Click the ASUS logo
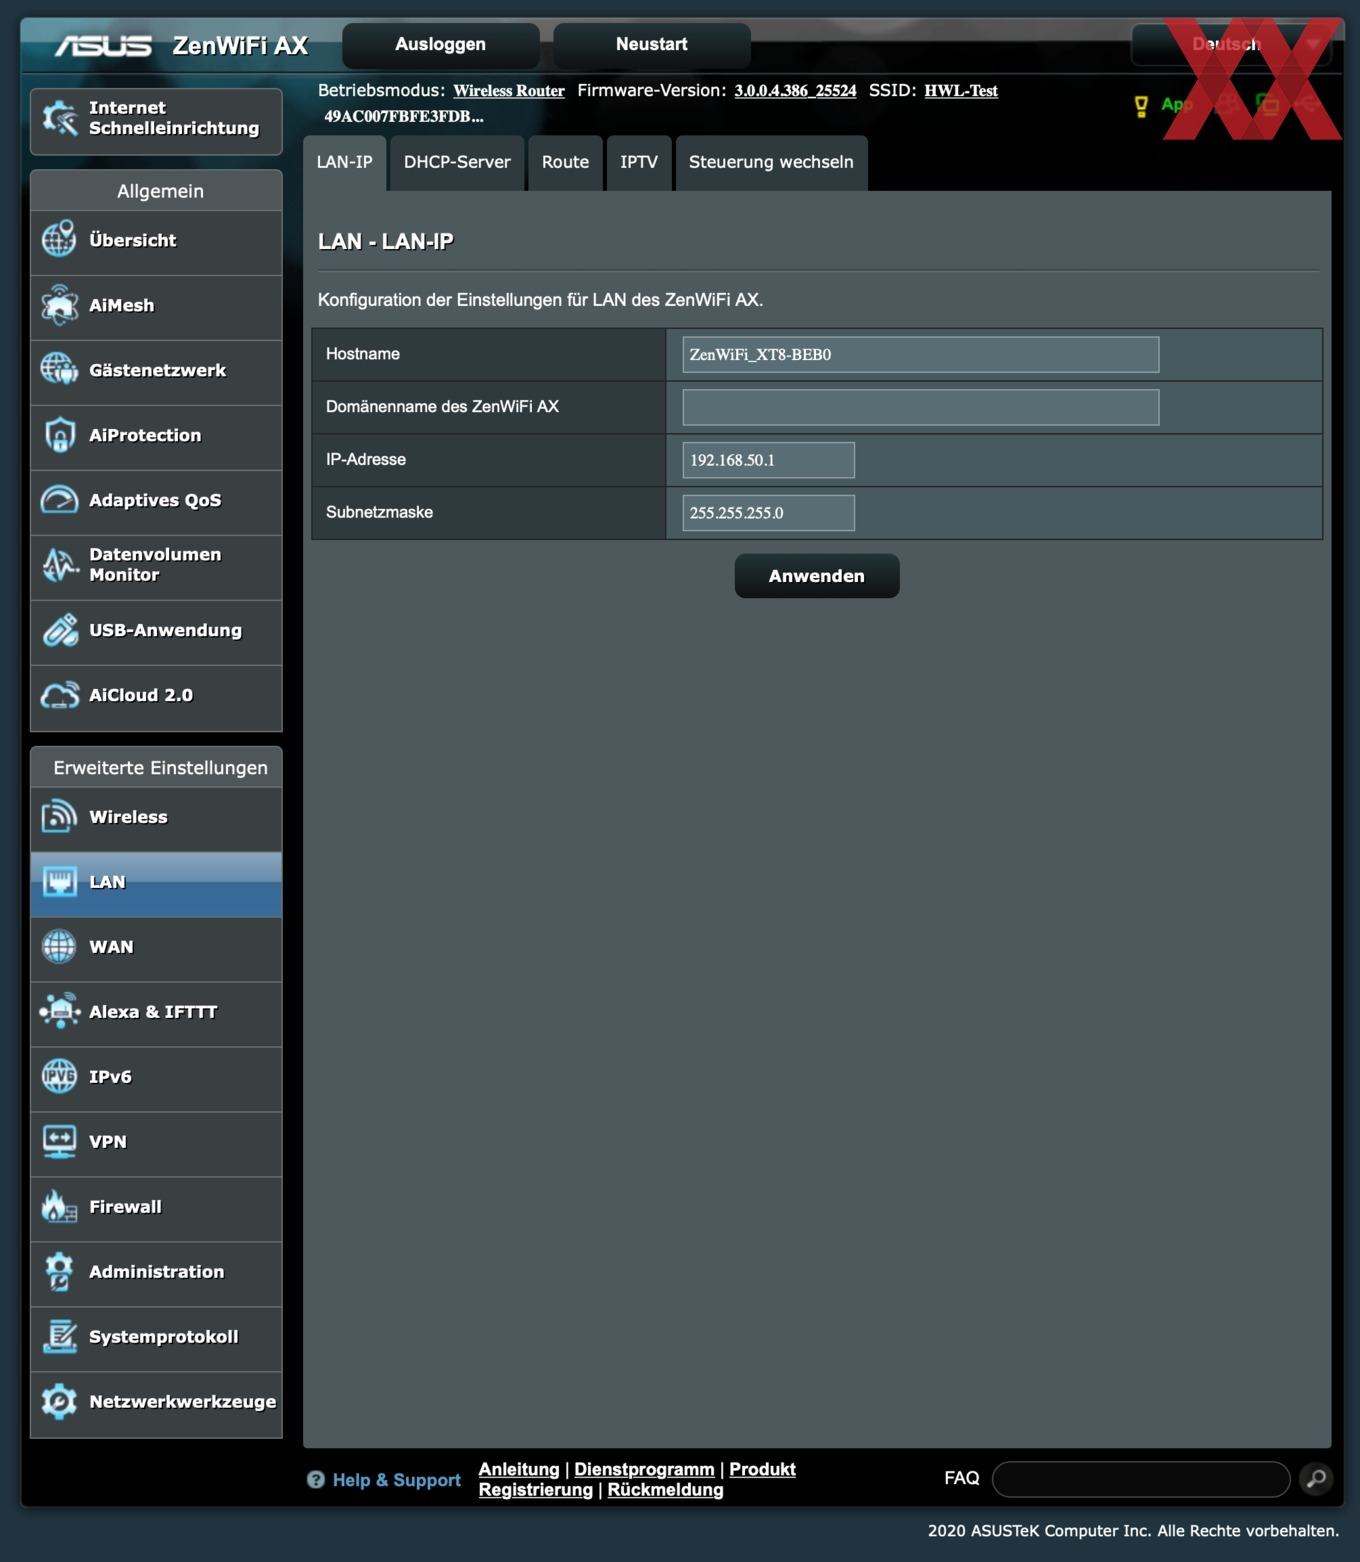 click(103, 46)
